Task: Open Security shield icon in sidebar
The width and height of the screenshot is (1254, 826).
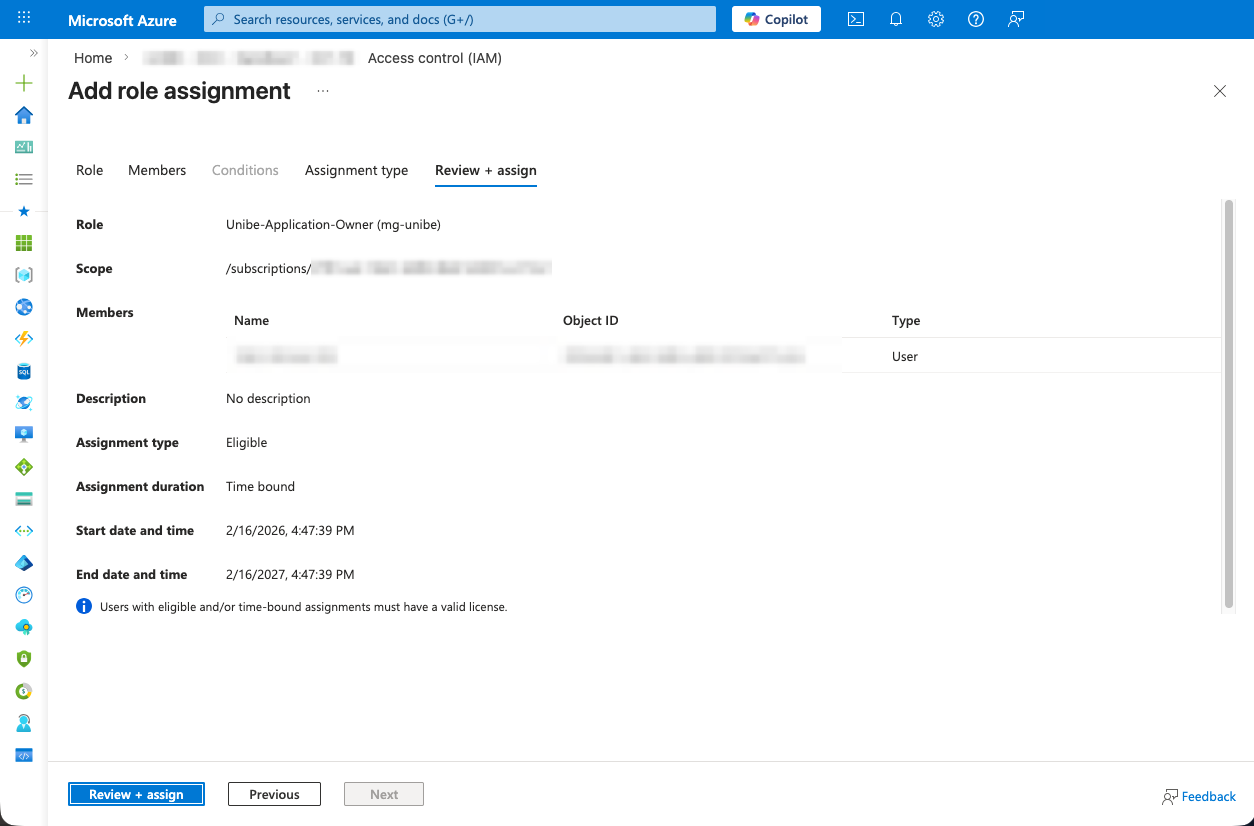Action: 24,659
